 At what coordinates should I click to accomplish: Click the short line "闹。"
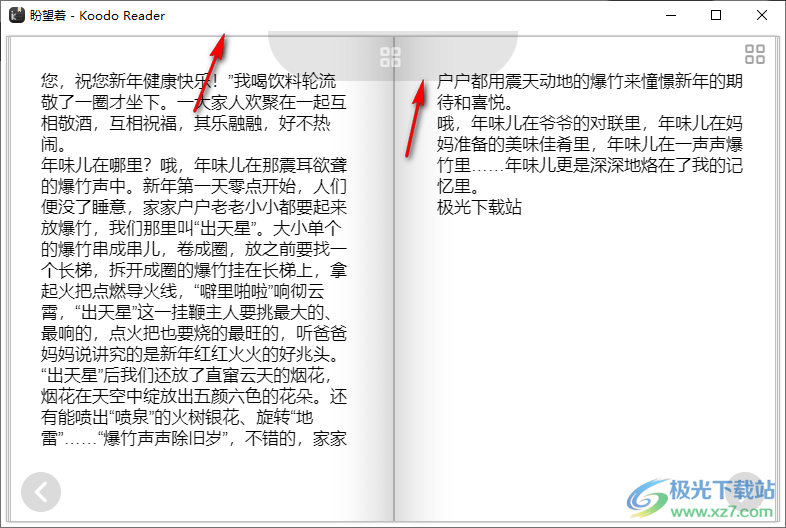pos(54,144)
